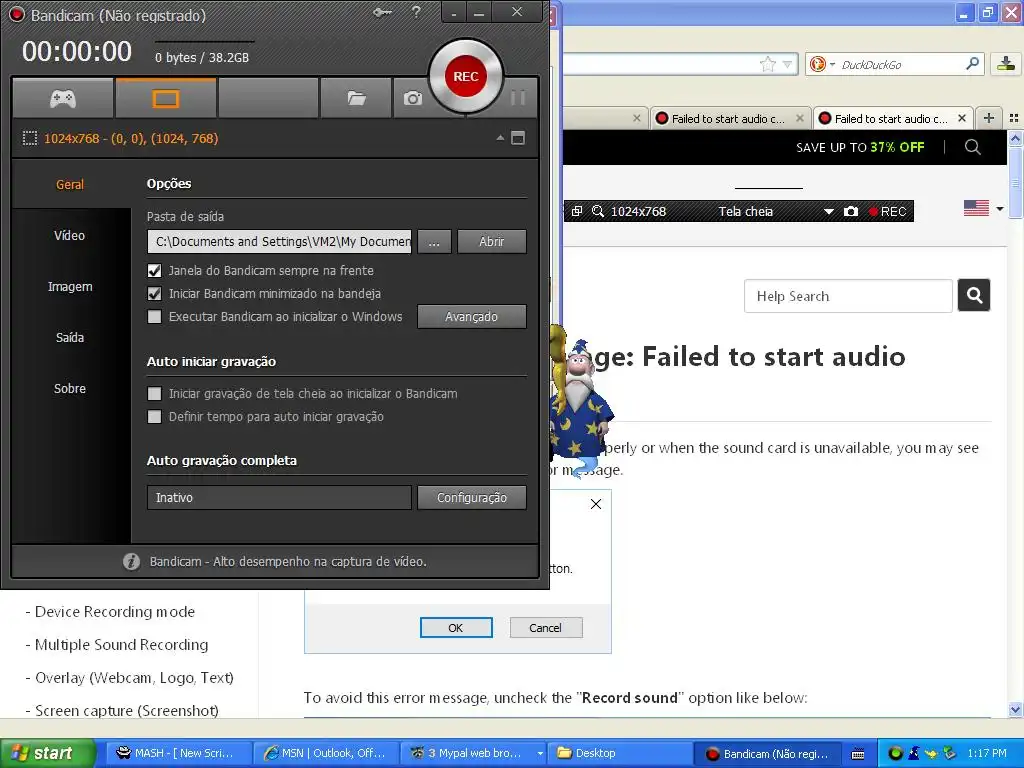Screen dimensions: 1024x768
Task: Click the Abrir button
Action: click(492, 242)
